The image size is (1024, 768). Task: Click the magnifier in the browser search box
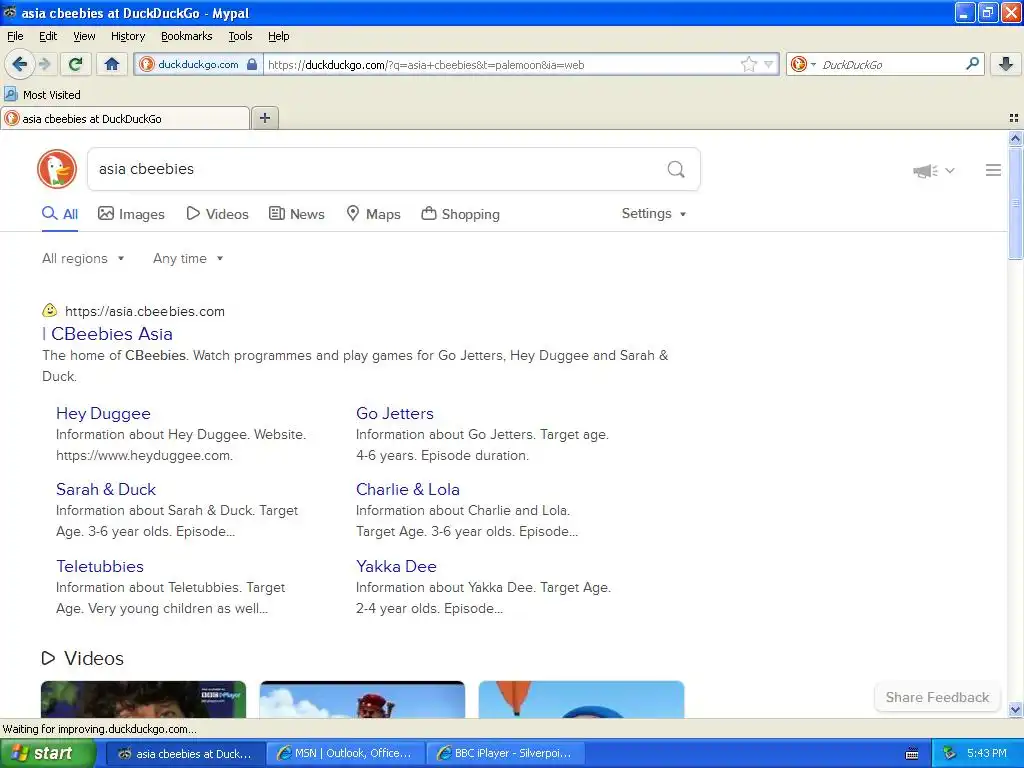point(972,64)
